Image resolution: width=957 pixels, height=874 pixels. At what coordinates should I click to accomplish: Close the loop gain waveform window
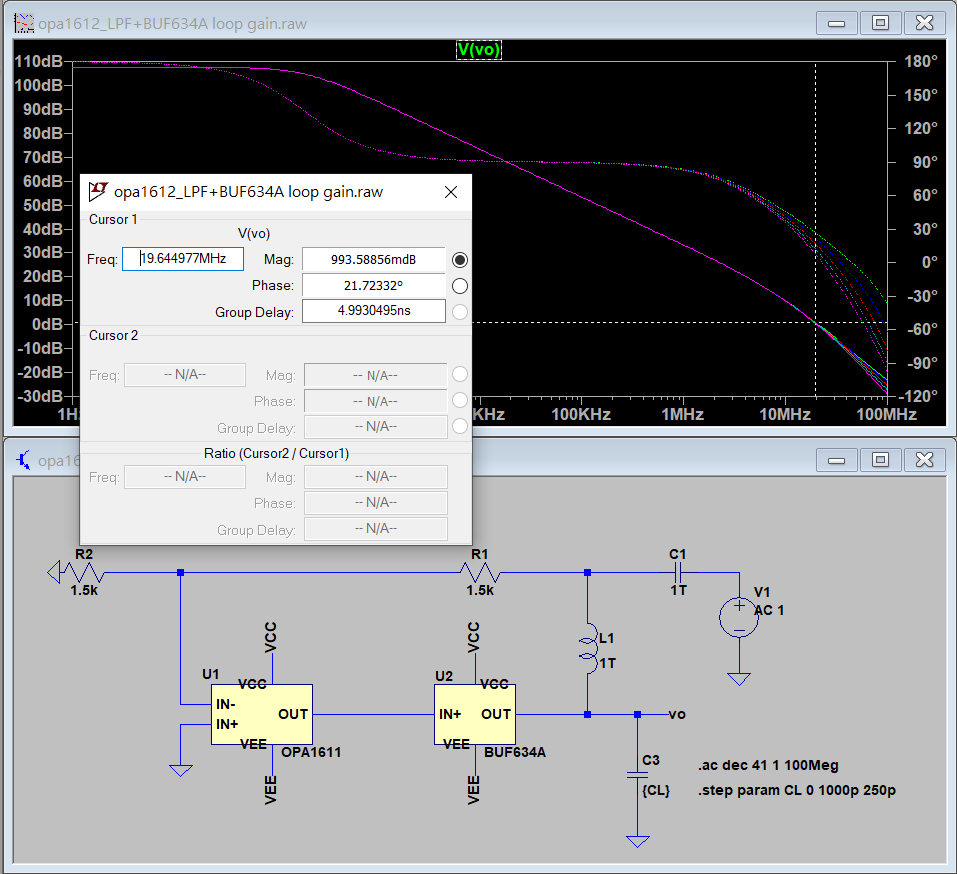click(x=925, y=23)
